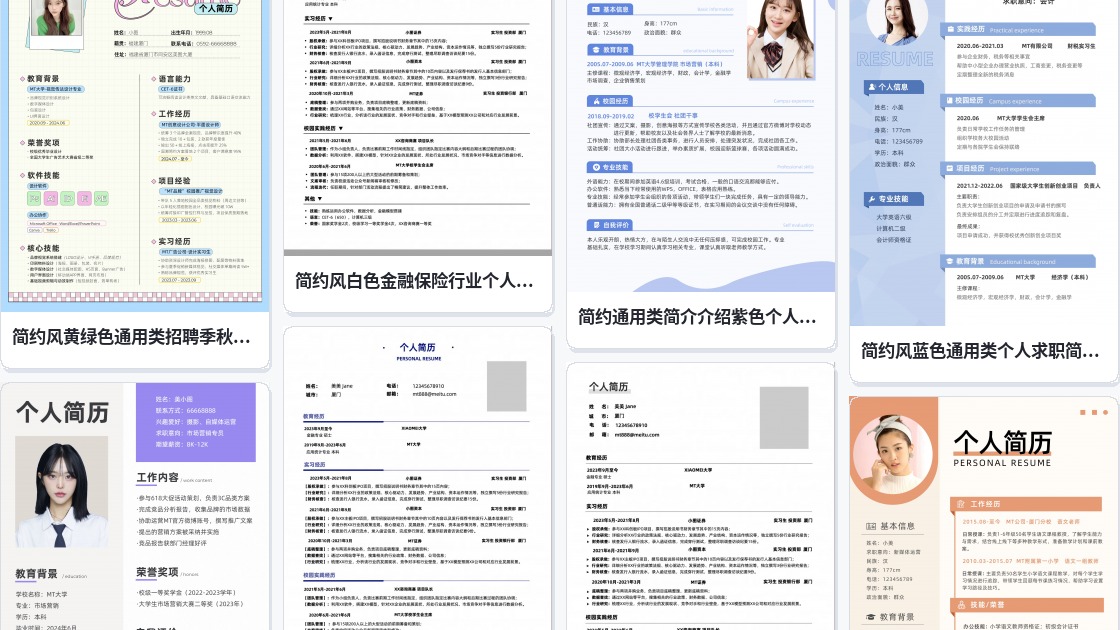Select the orange 个人简历 PERSONAL RESUME template
Viewport: 1120px width, 630px height.
[x=984, y=514]
